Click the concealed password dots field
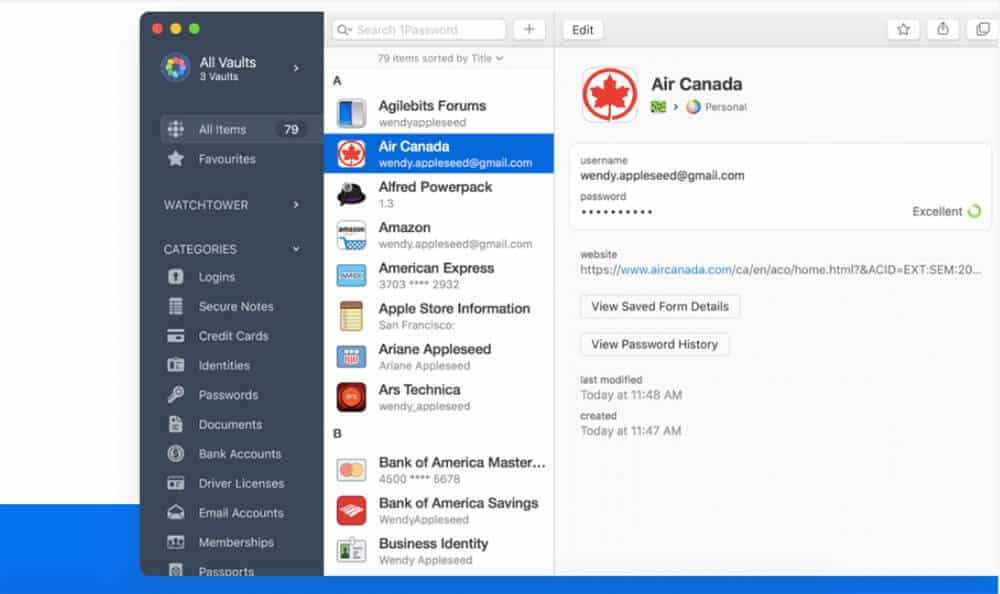 (616, 212)
